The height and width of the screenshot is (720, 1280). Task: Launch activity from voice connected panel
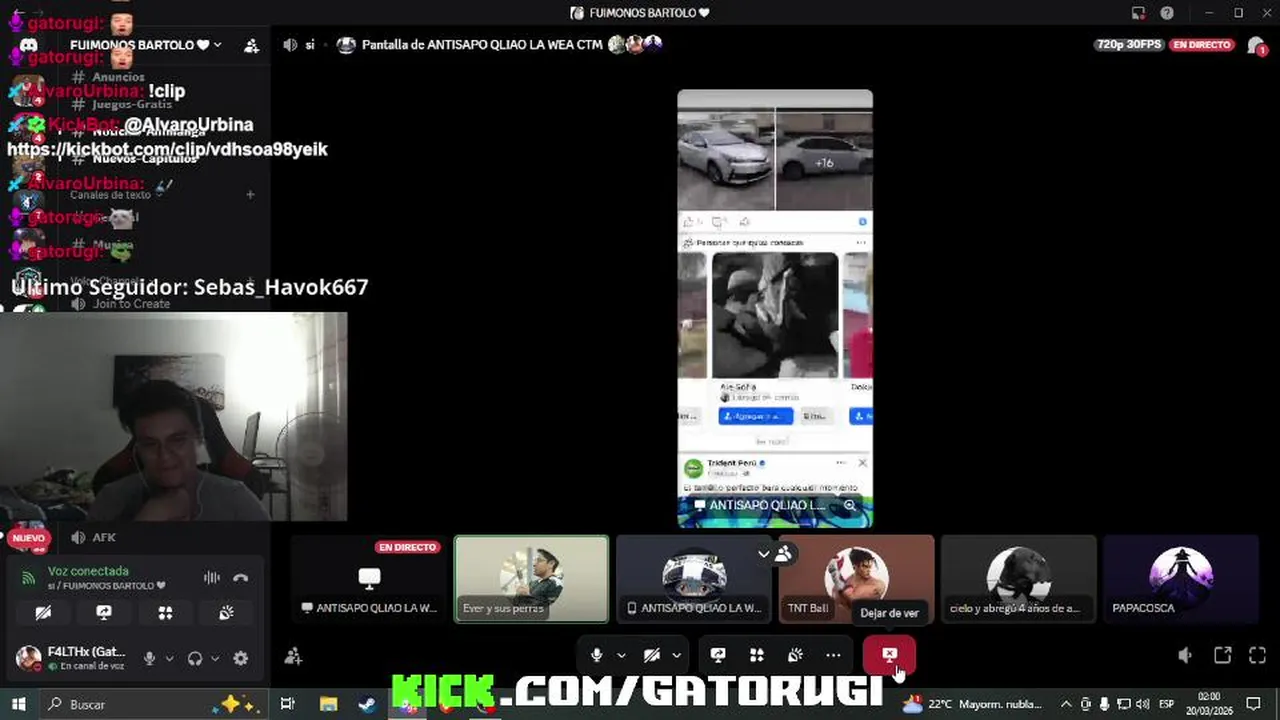[165, 612]
